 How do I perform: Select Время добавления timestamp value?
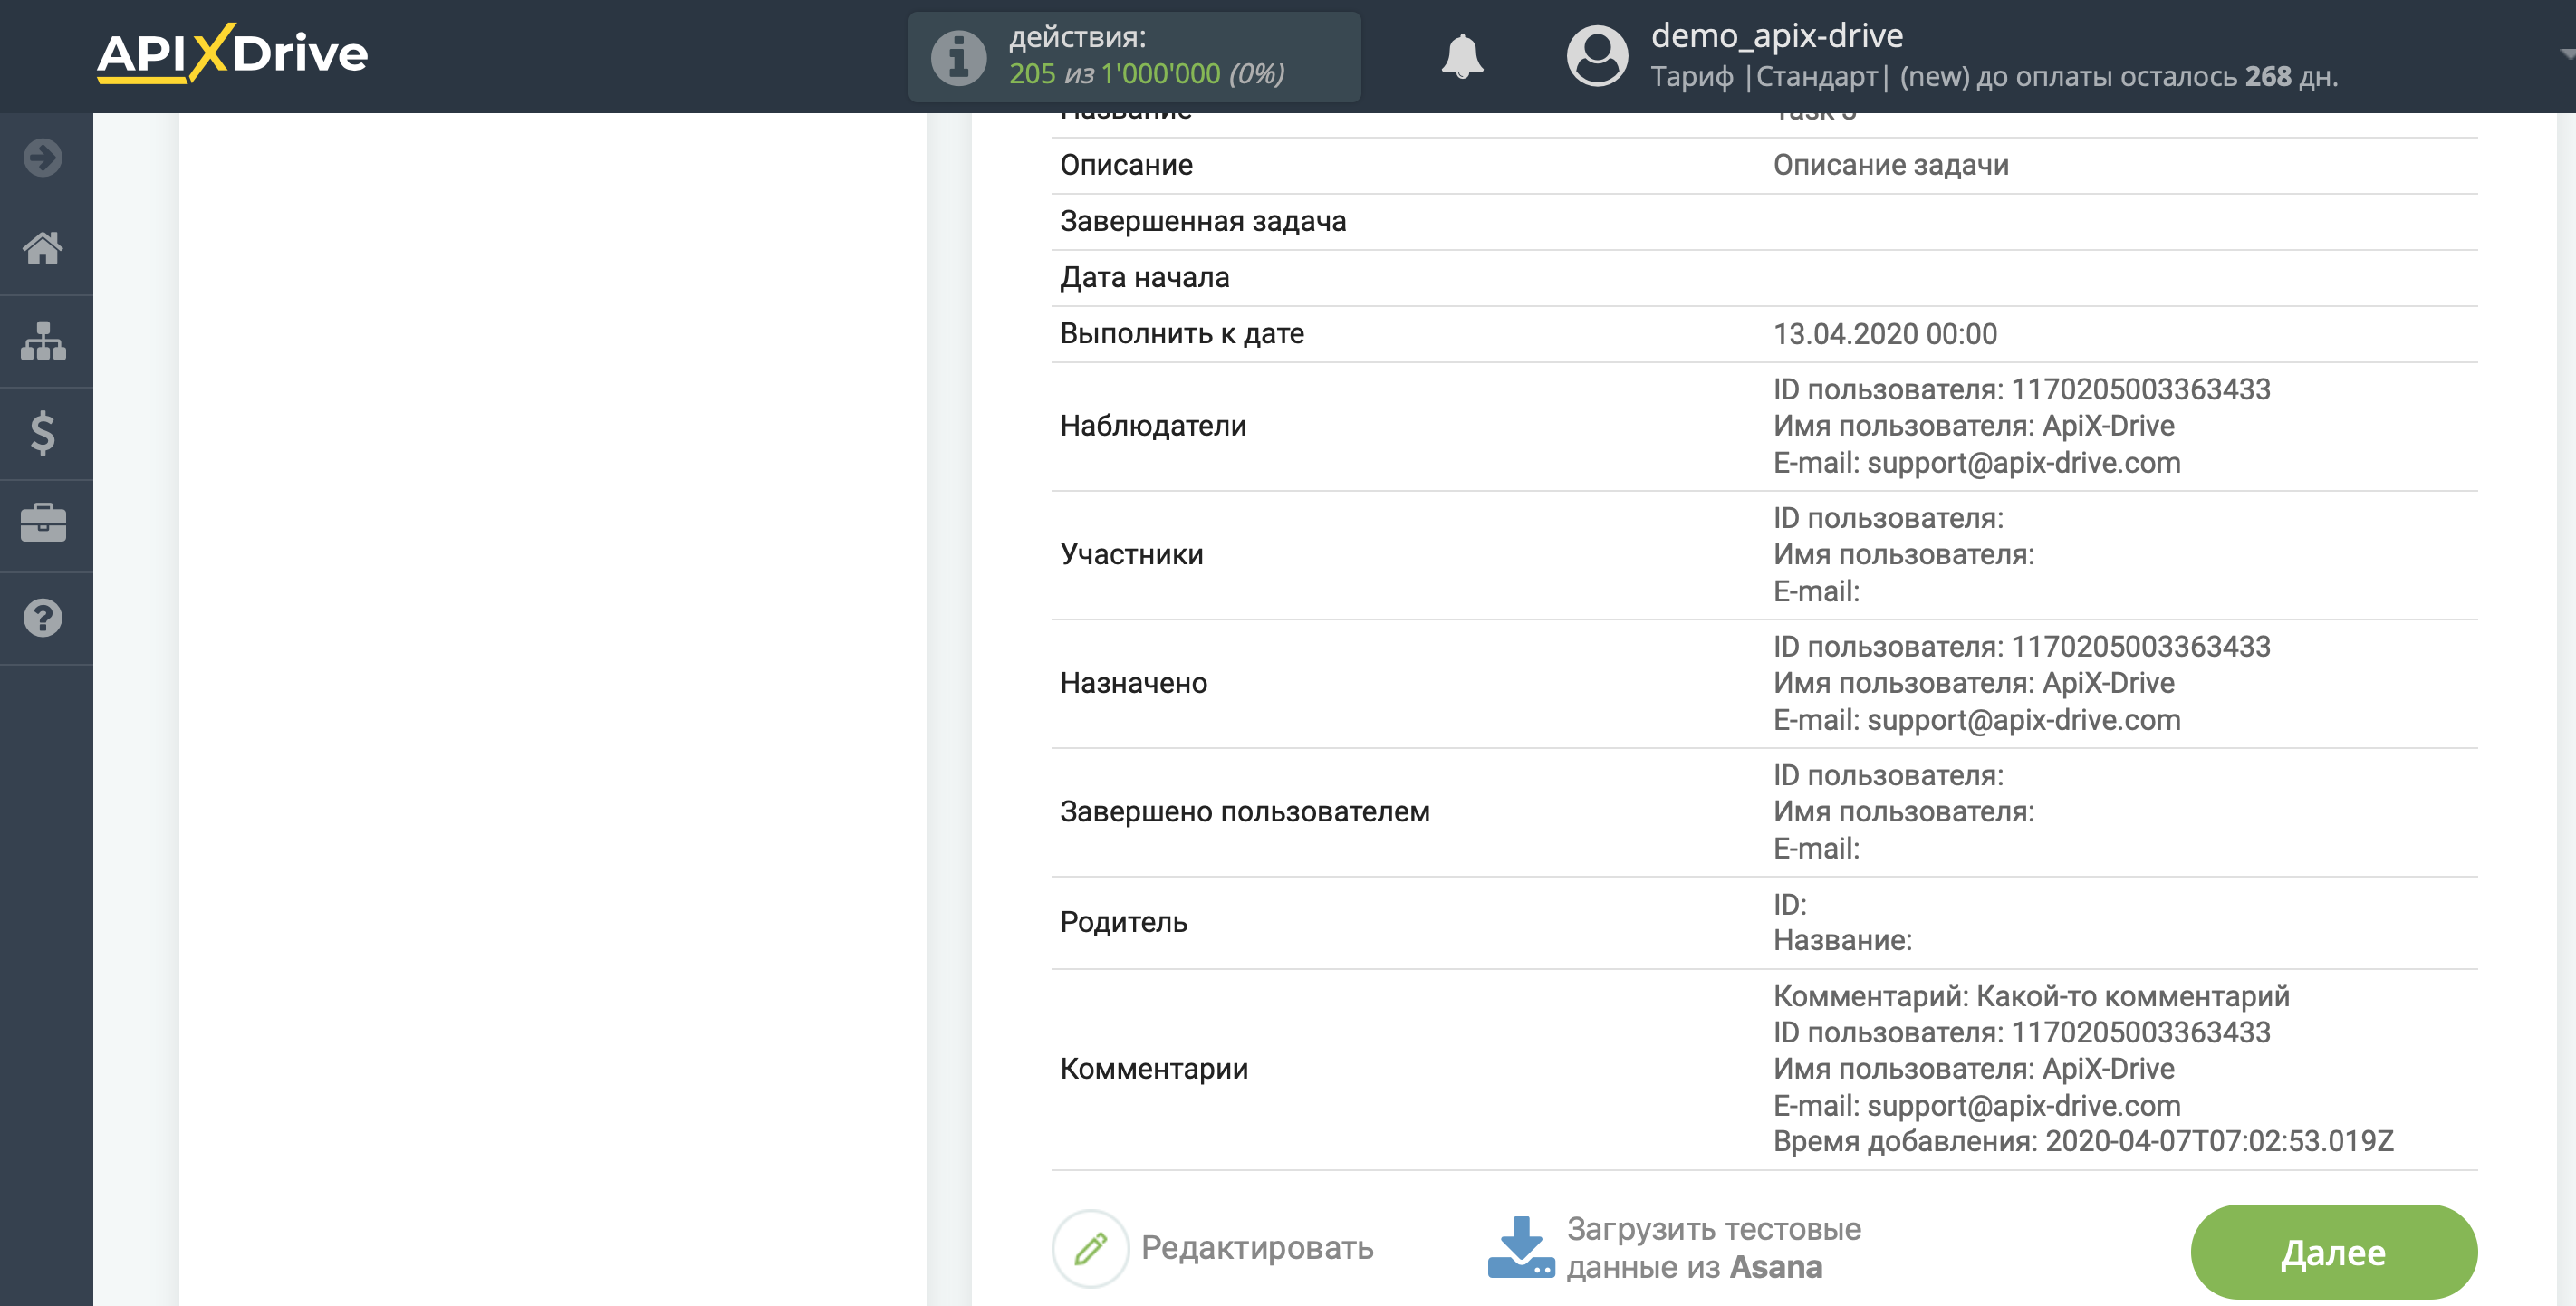pos(2219,1141)
